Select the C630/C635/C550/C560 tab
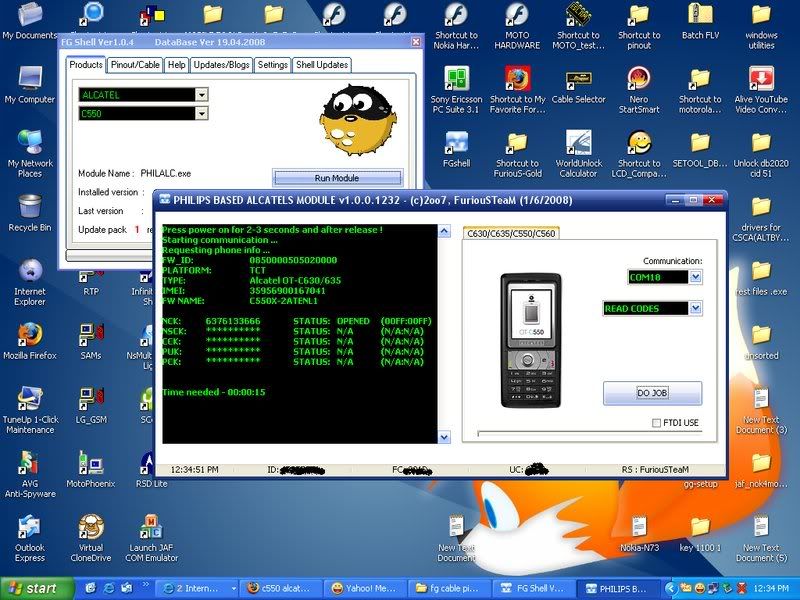The image size is (800, 600). coord(511,234)
